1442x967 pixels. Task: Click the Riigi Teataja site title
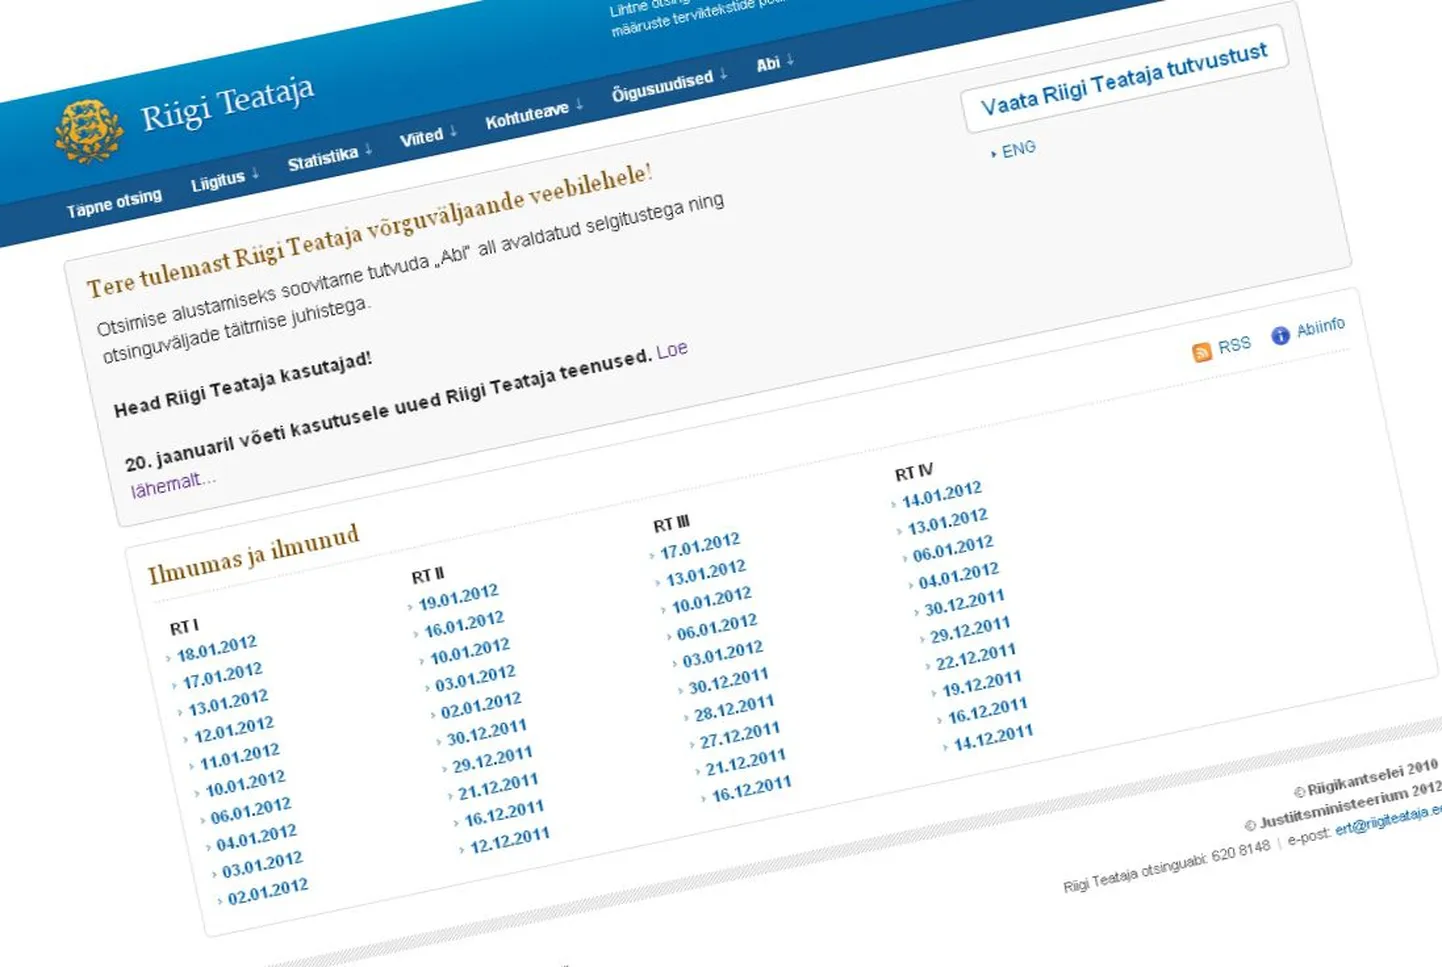pos(227,104)
